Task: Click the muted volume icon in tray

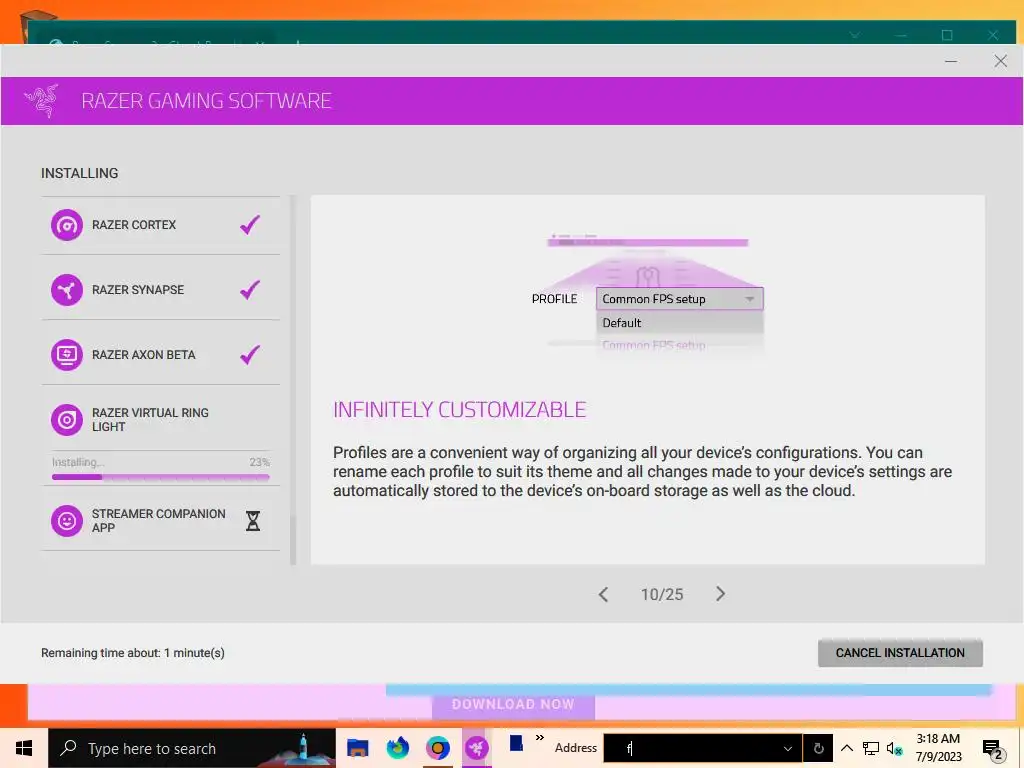Action: [x=894, y=748]
